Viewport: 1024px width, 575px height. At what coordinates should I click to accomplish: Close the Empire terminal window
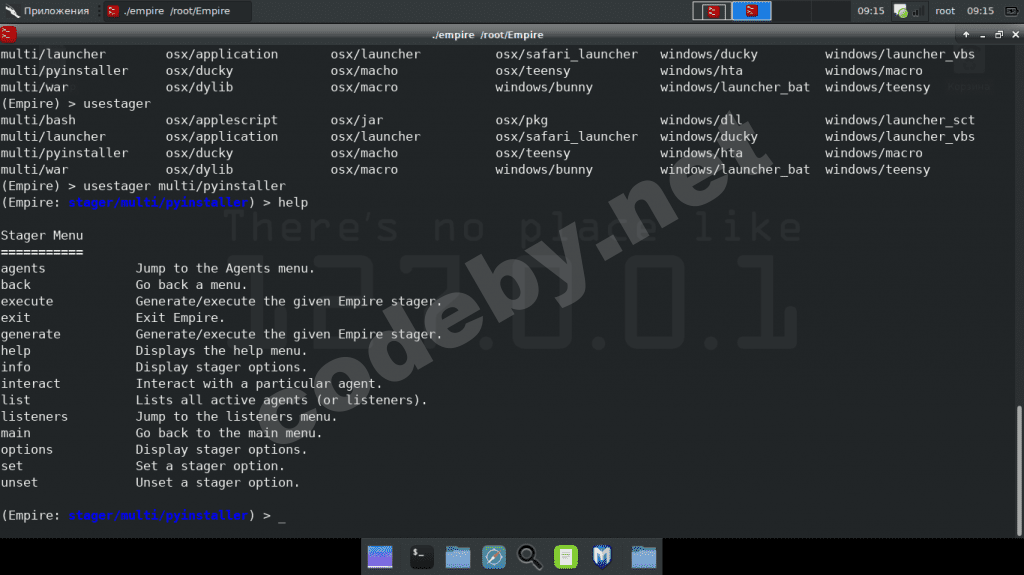1015,35
